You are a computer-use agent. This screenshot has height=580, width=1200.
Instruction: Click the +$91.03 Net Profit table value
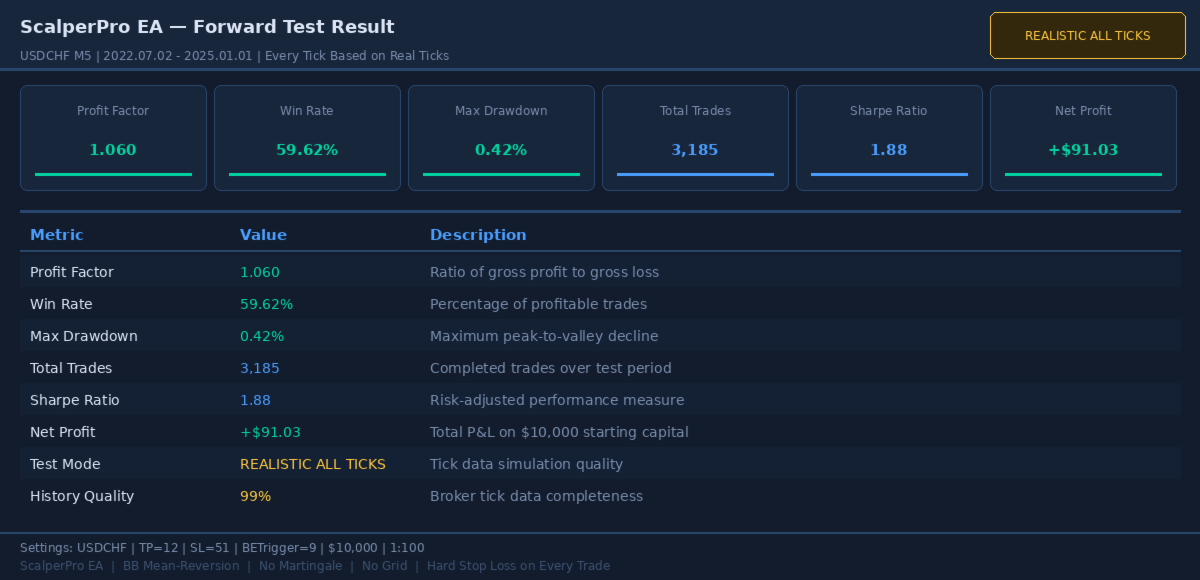click(270, 432)
